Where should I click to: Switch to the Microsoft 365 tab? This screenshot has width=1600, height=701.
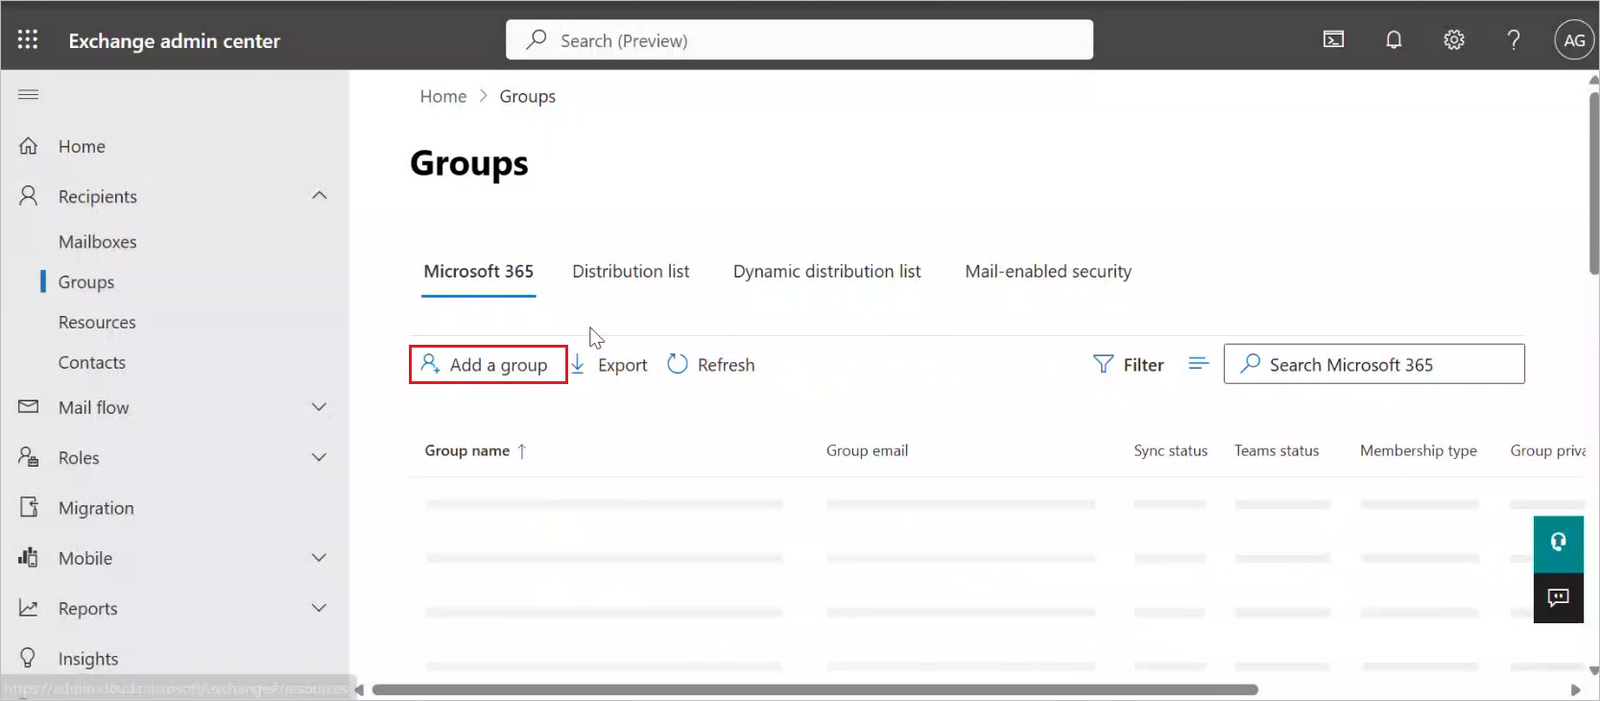coord(478,272)
